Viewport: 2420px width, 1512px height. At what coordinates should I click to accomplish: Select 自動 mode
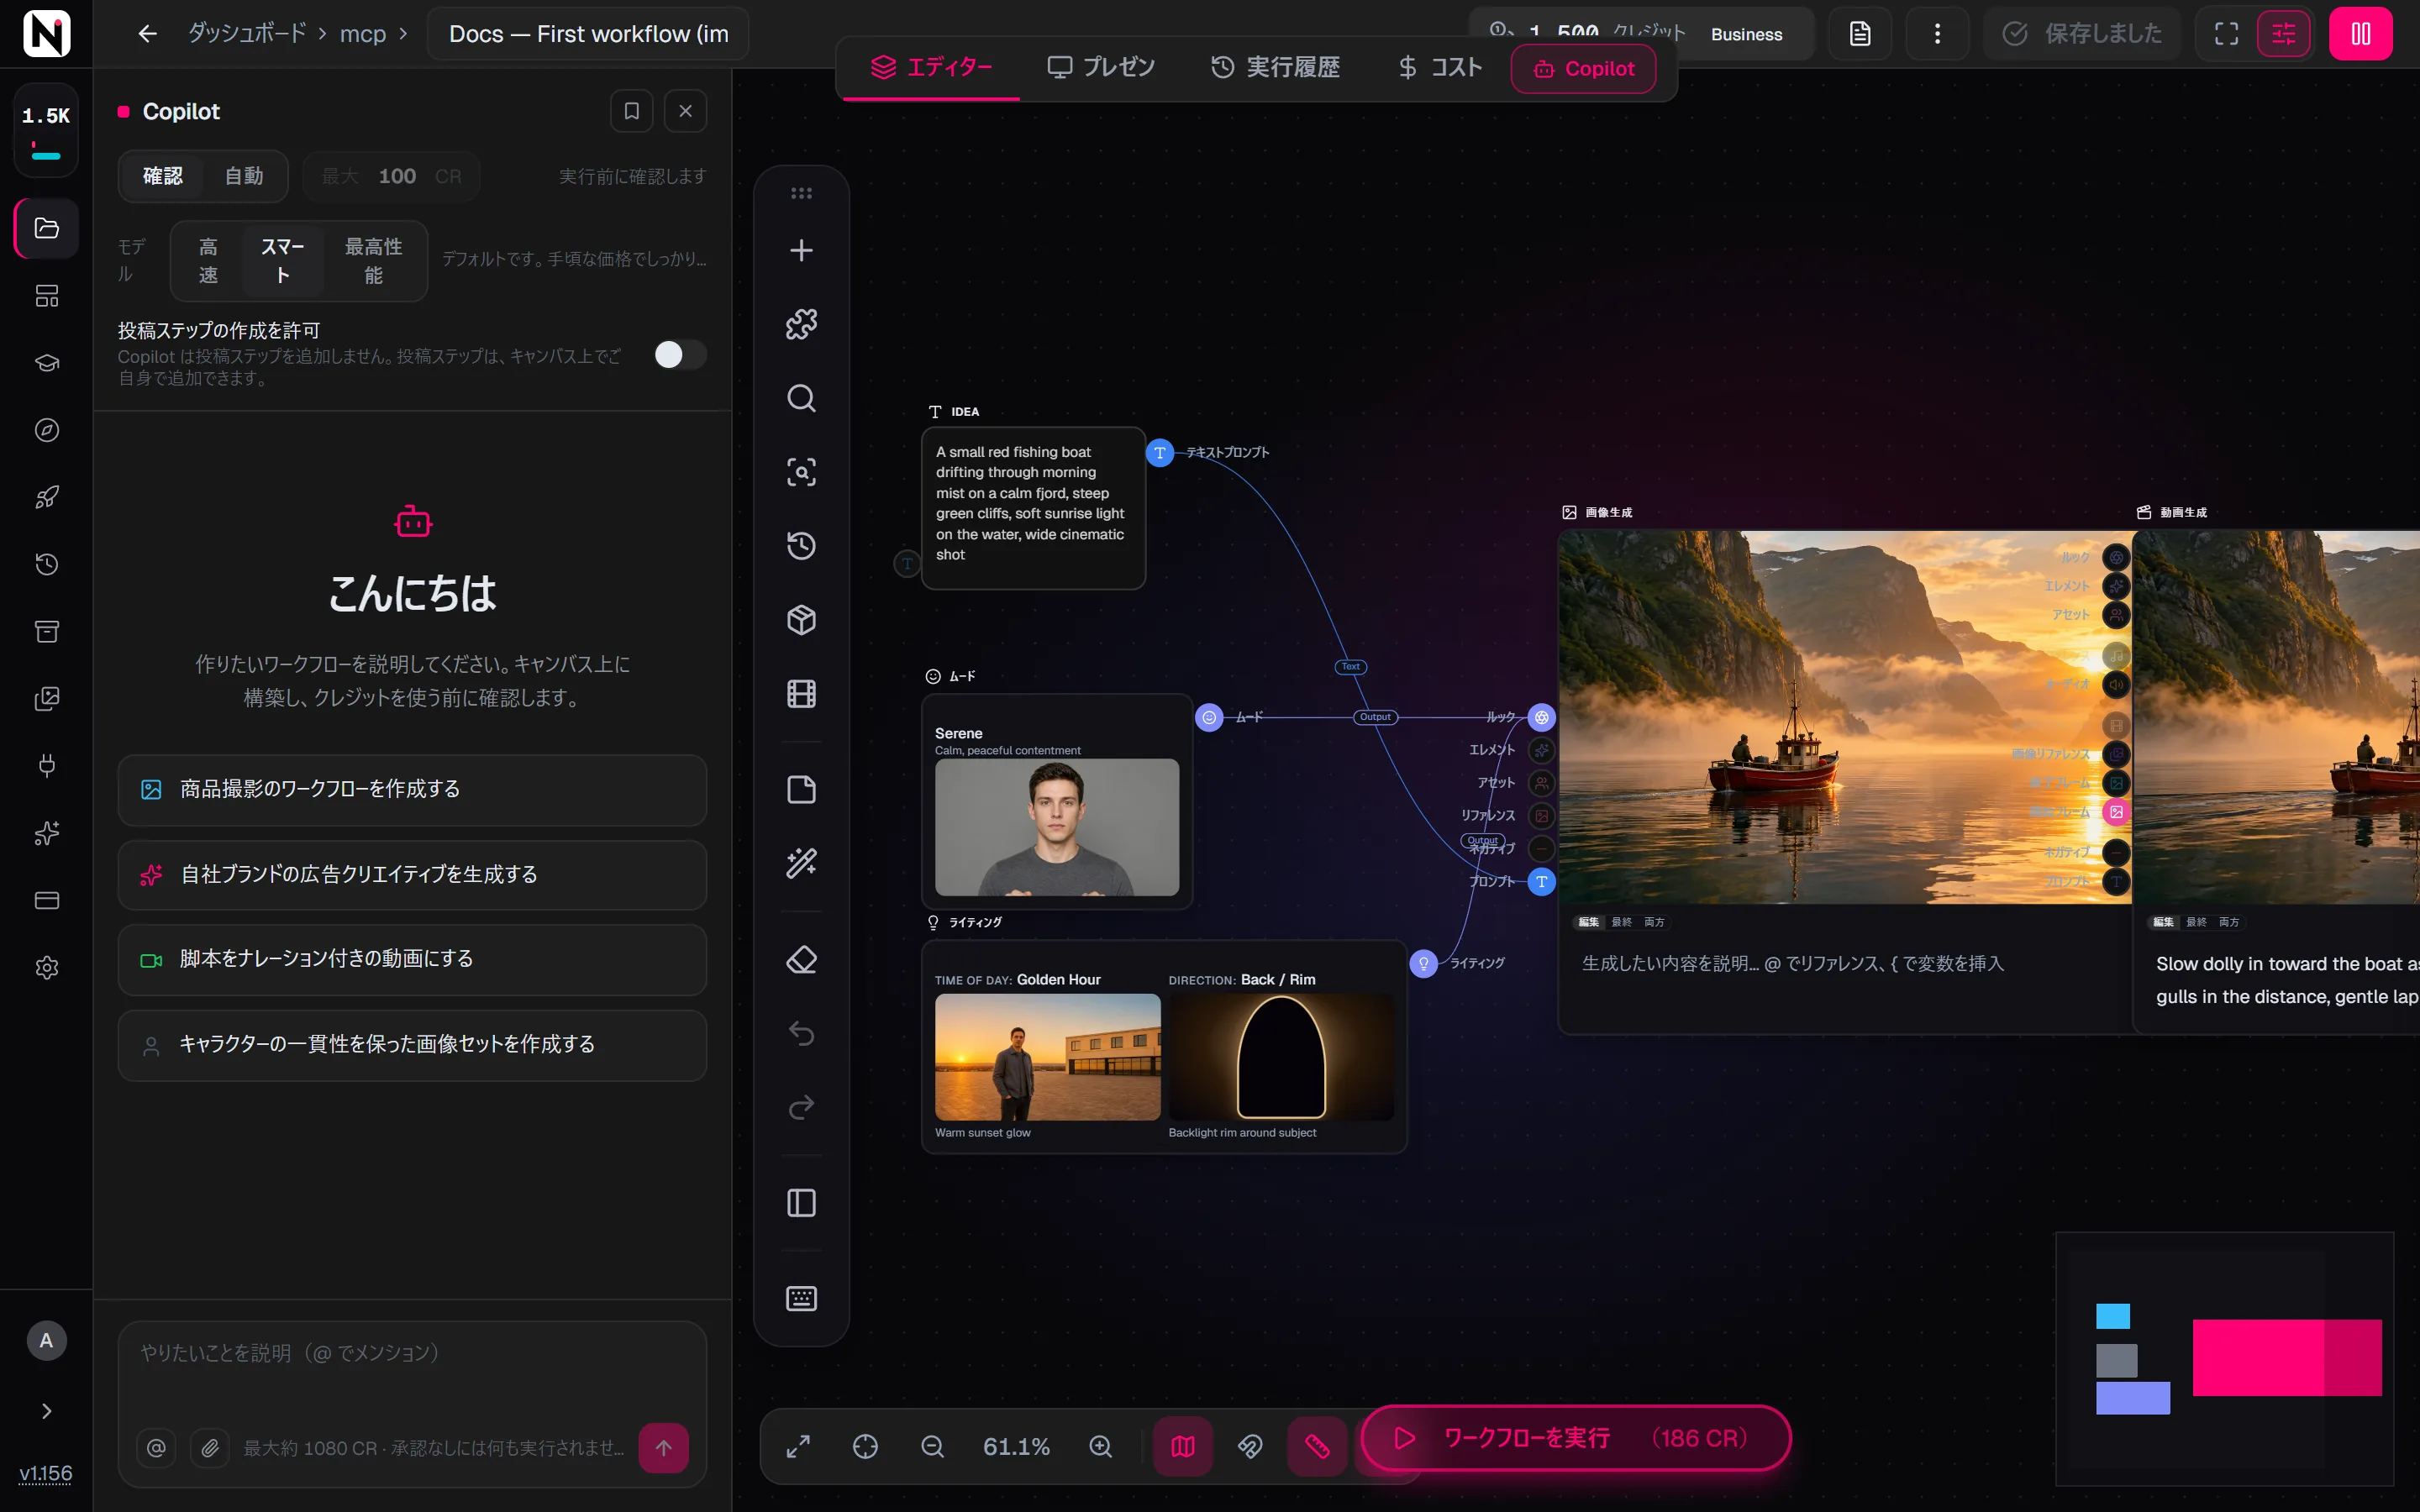coord(244,176)
